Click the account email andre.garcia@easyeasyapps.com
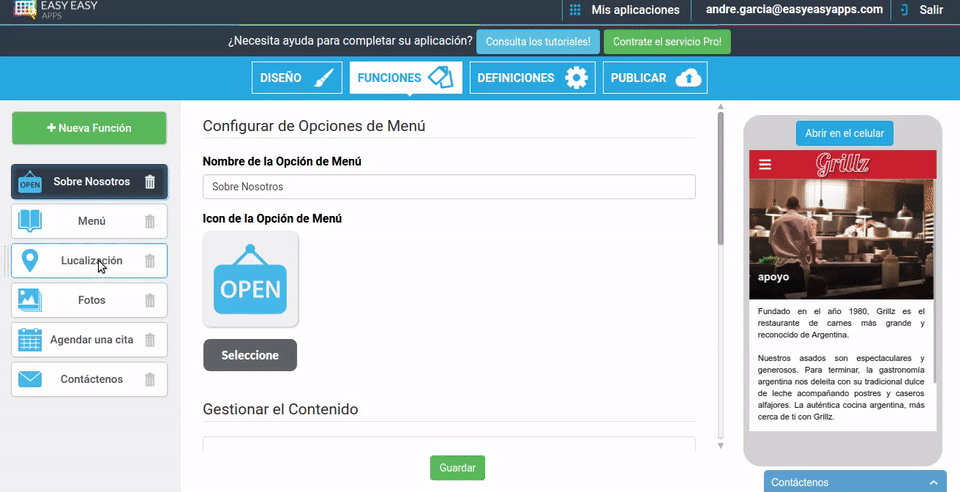960x492 pixels. [x=794, y=9]
